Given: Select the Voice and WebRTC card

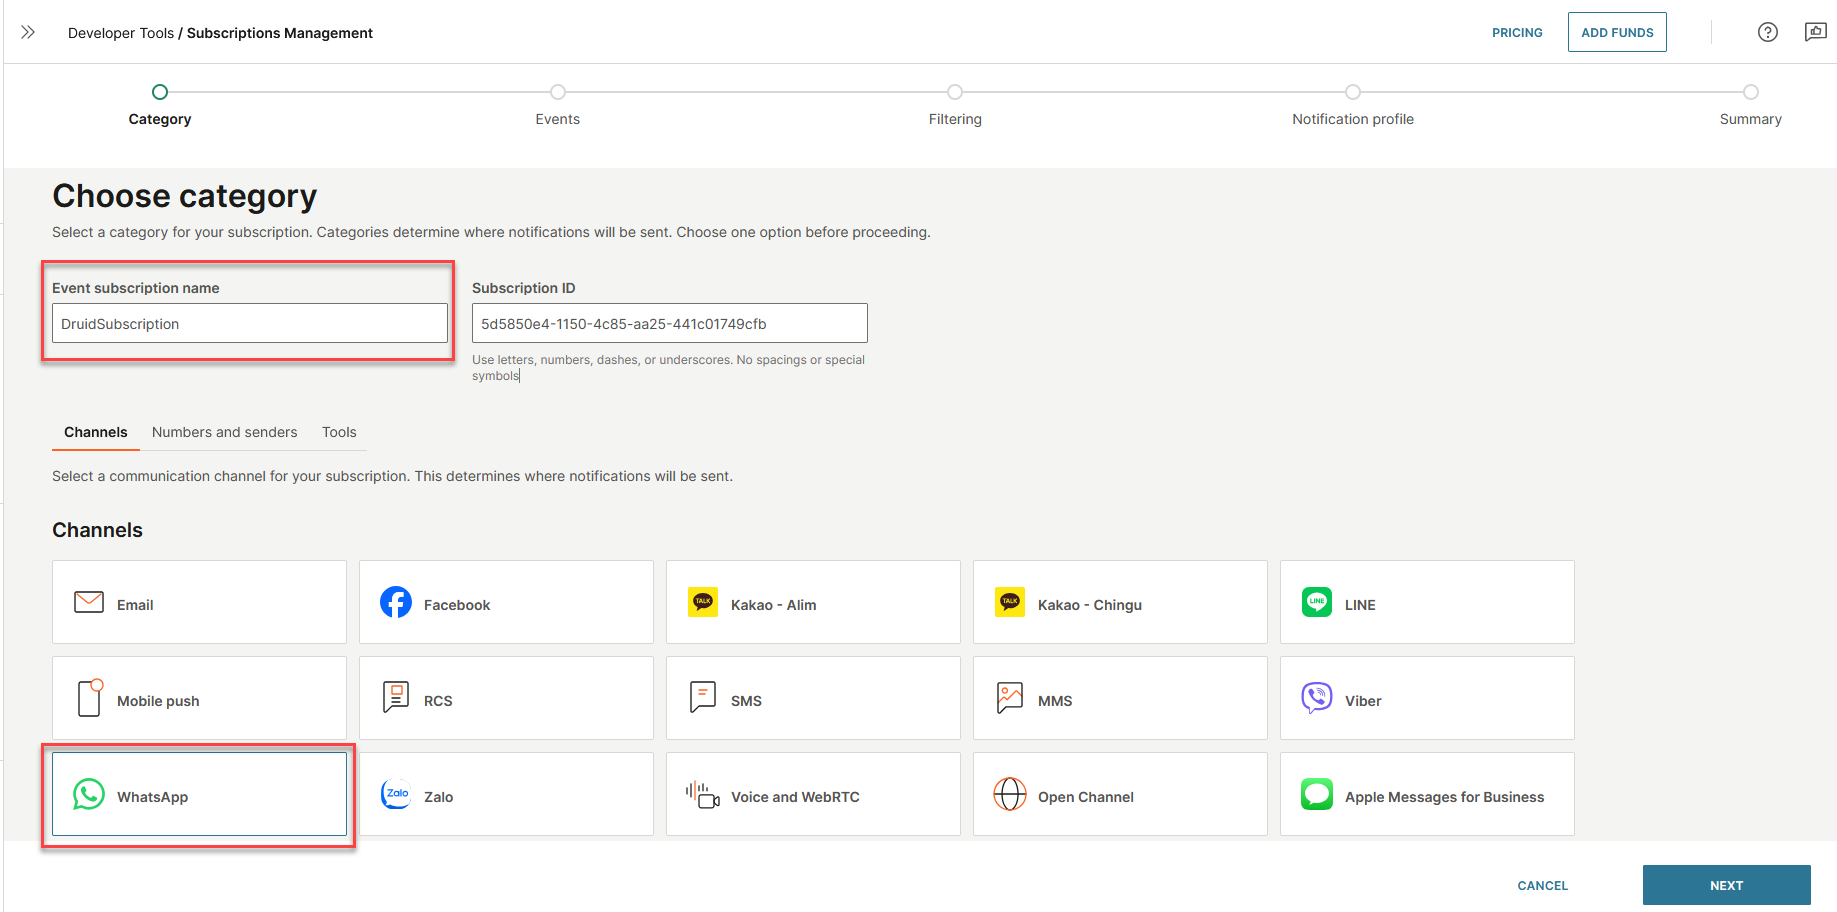Looking at the screenshot, I should tap(812, 795).
